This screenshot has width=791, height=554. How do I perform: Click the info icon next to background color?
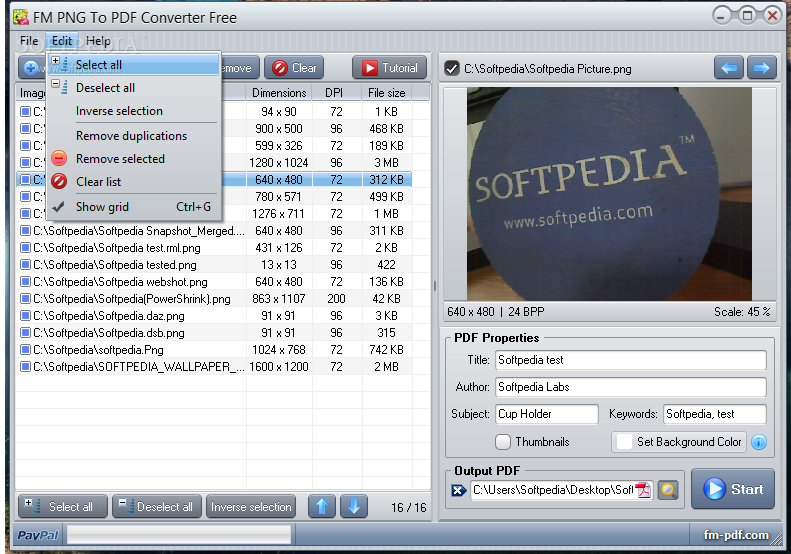tap(759, 442)
